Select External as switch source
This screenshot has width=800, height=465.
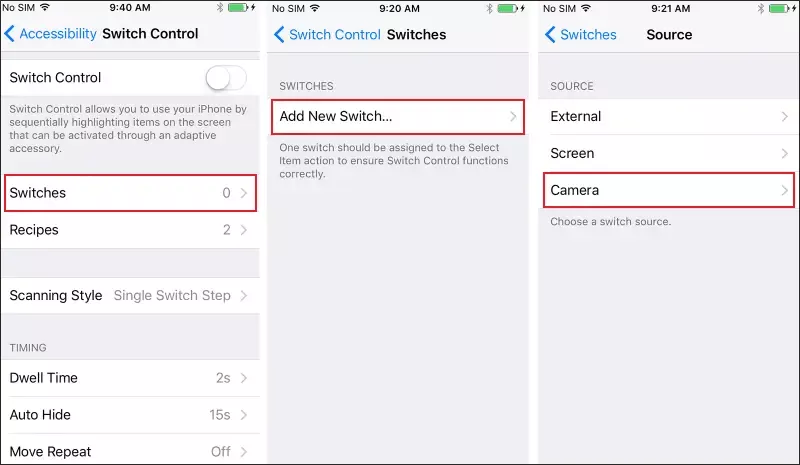[668, 117]
